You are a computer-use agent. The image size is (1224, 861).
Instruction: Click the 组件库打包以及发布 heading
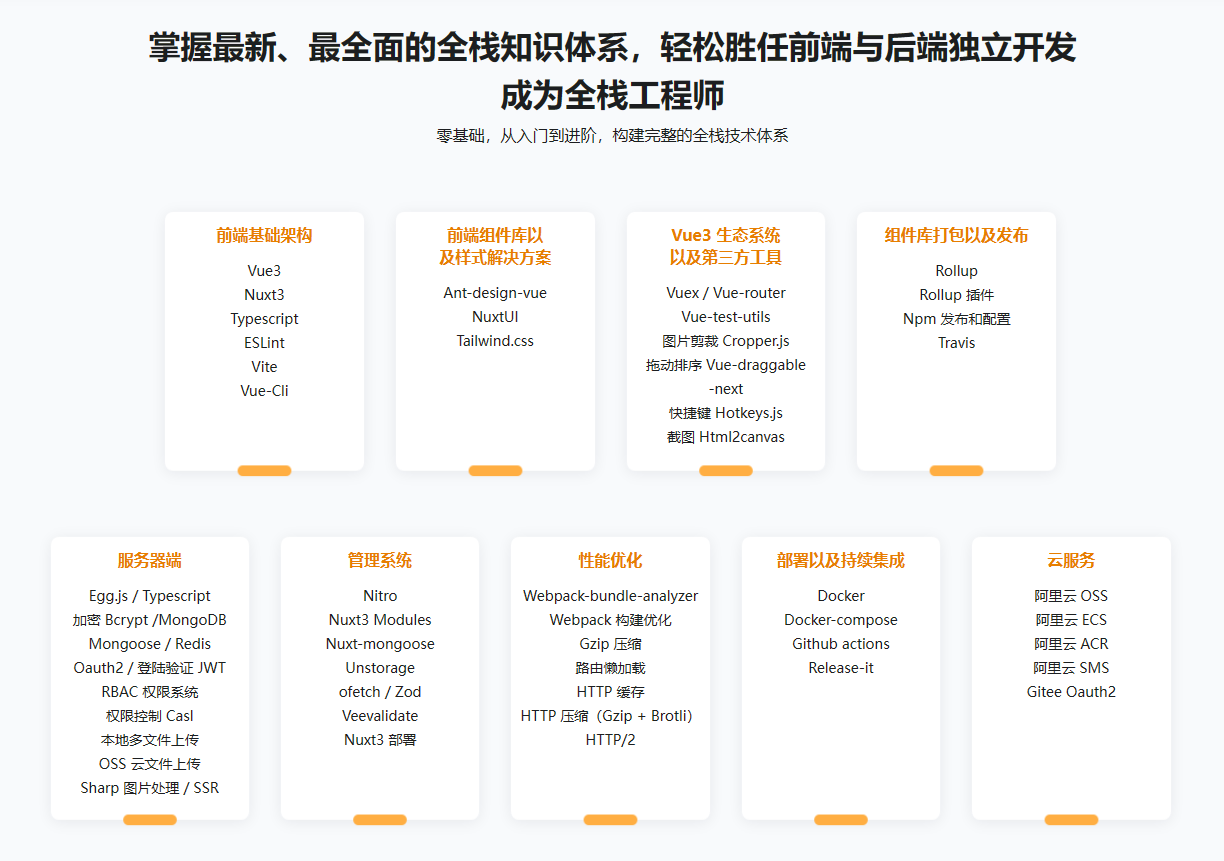(956, 236)
